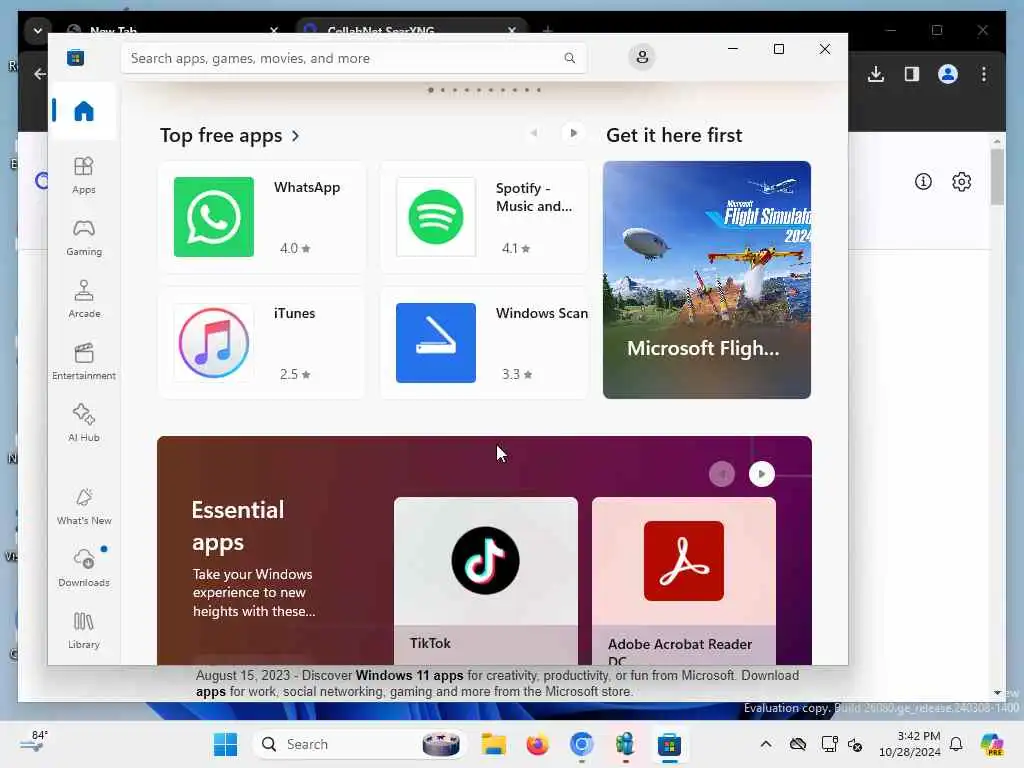Screen dimensions: 1024x768
Task: Open the notifications bell in taskbar
Action: tap(956, 744)
